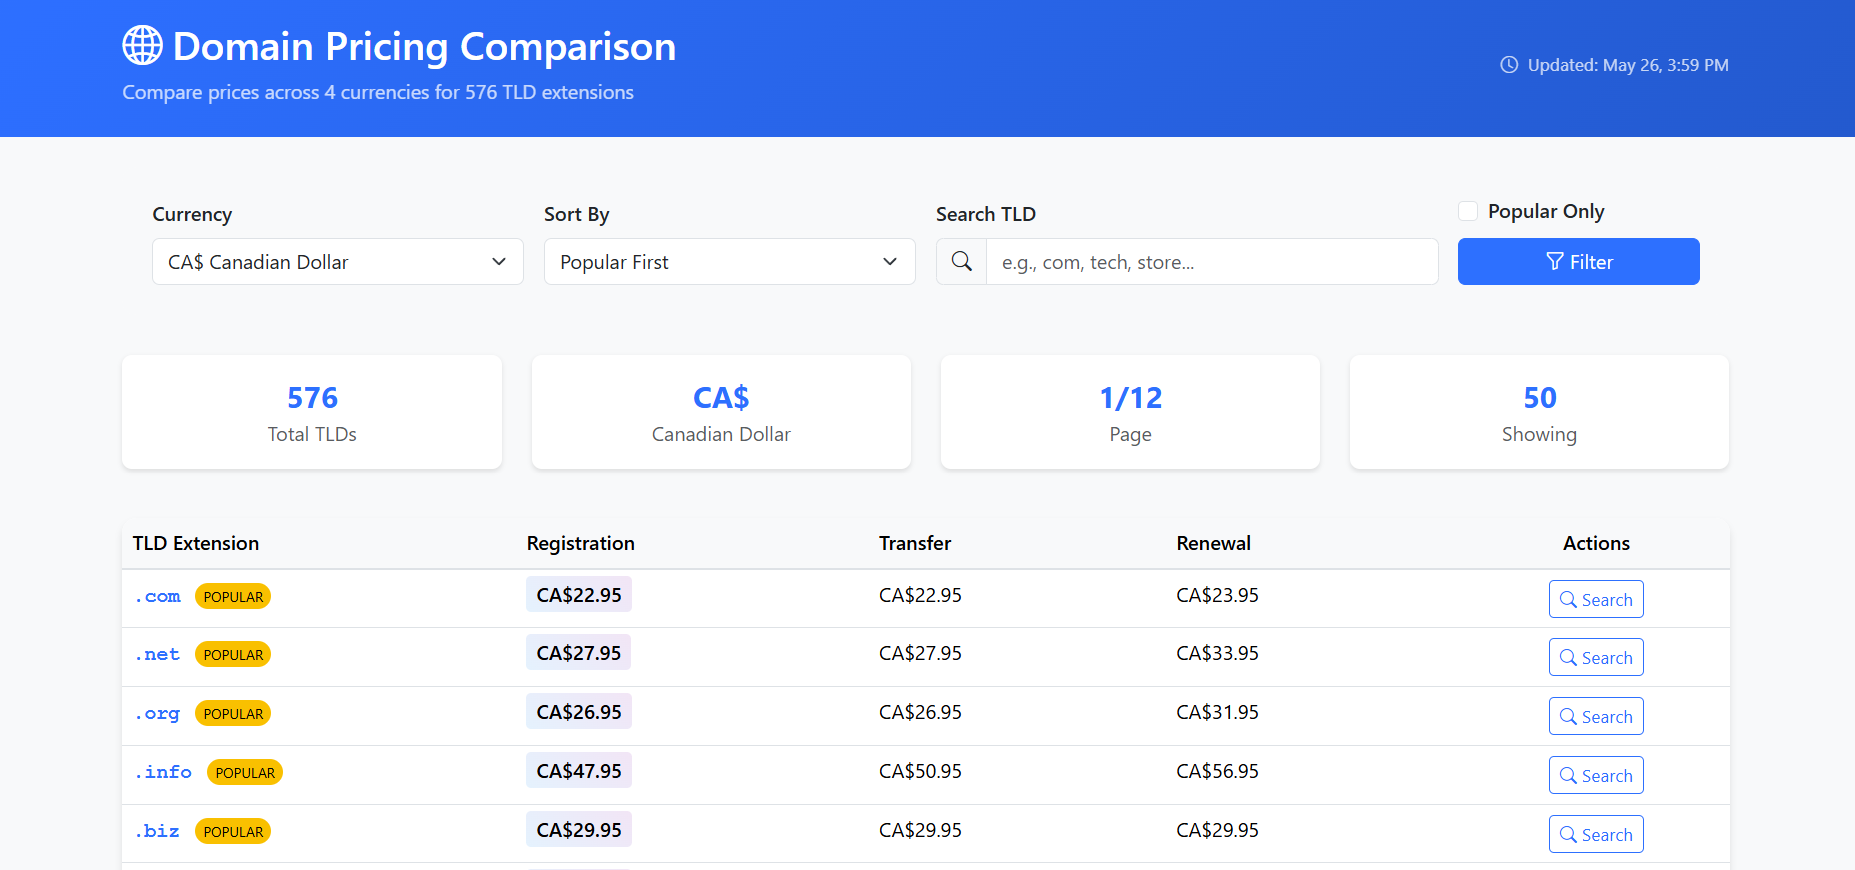
Task: Click the search icon in the .com row
Action: pos(1568,599)
